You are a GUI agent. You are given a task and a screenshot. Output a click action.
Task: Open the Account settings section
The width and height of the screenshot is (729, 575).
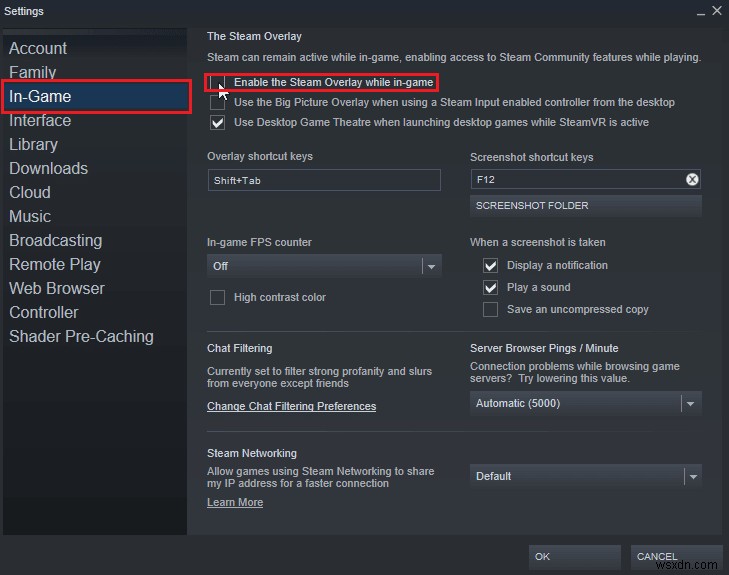pyautogui.click(x=38, y=48)
